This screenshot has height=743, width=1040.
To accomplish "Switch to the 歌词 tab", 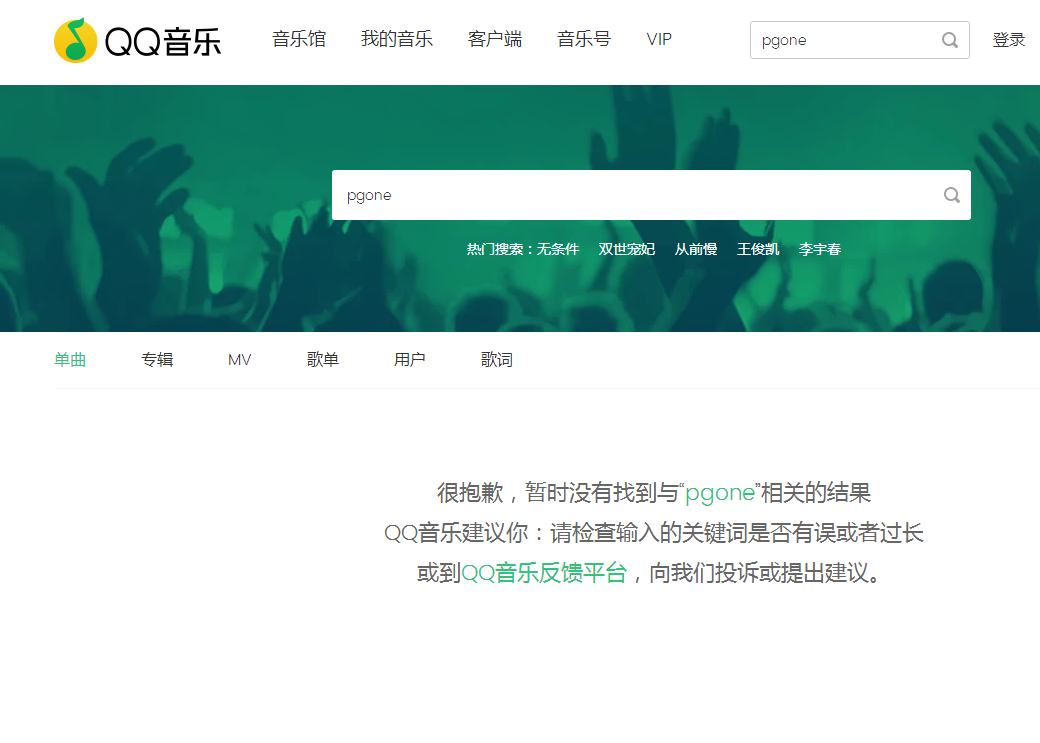I will 497,359.
